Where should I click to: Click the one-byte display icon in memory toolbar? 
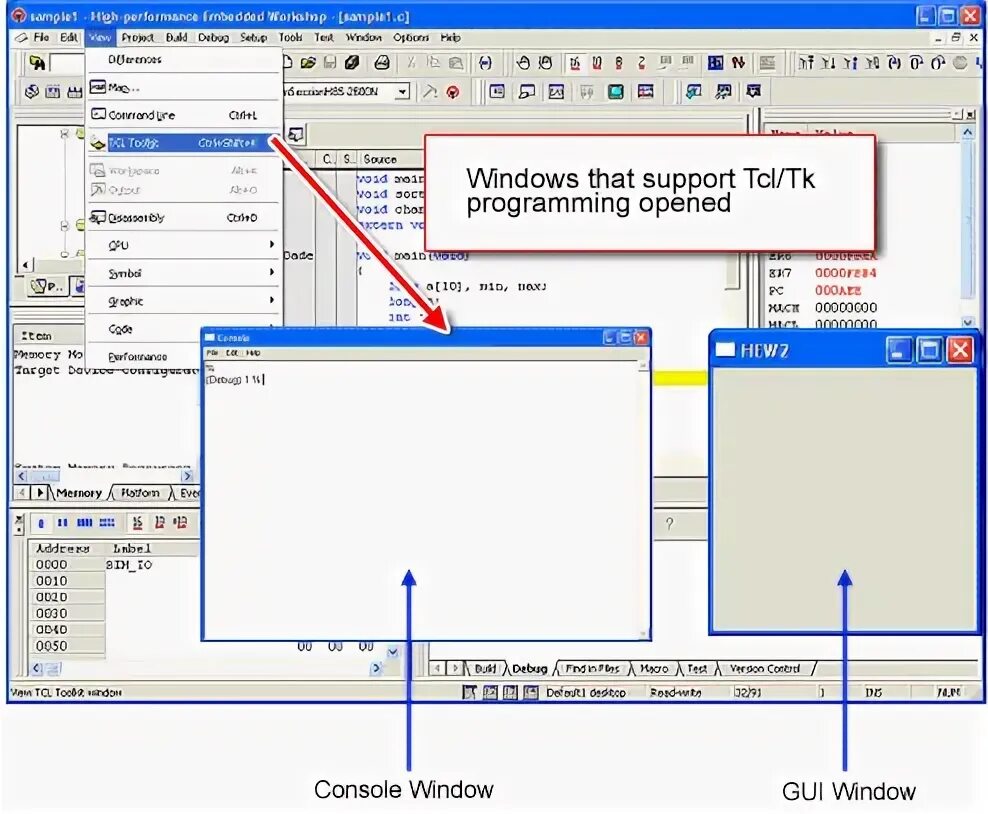pos(42,523)
